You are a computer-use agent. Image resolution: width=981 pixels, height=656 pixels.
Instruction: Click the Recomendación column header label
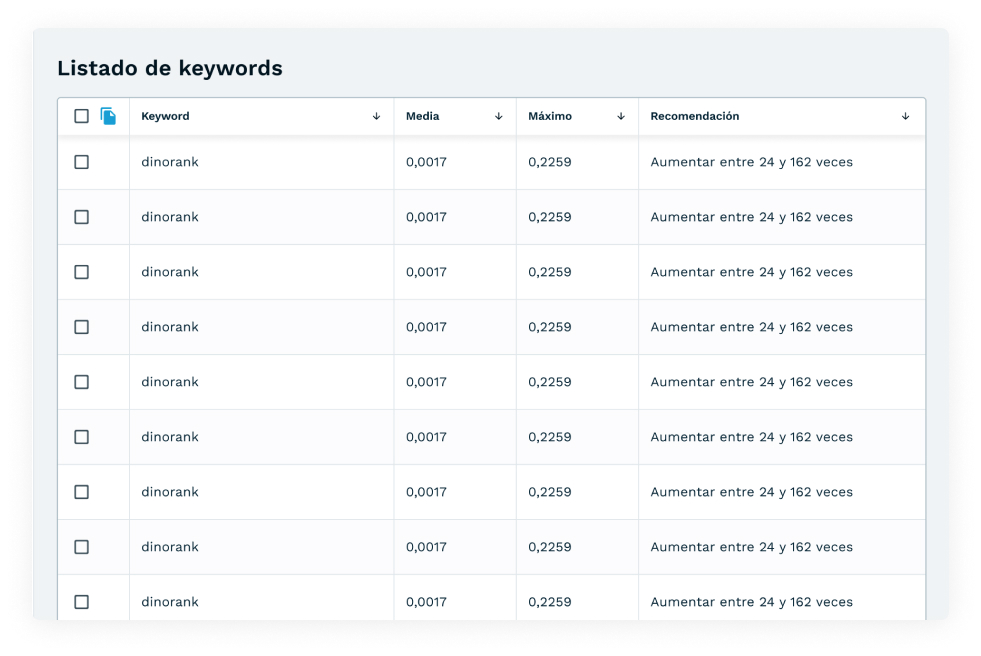[x=694, y=116]
